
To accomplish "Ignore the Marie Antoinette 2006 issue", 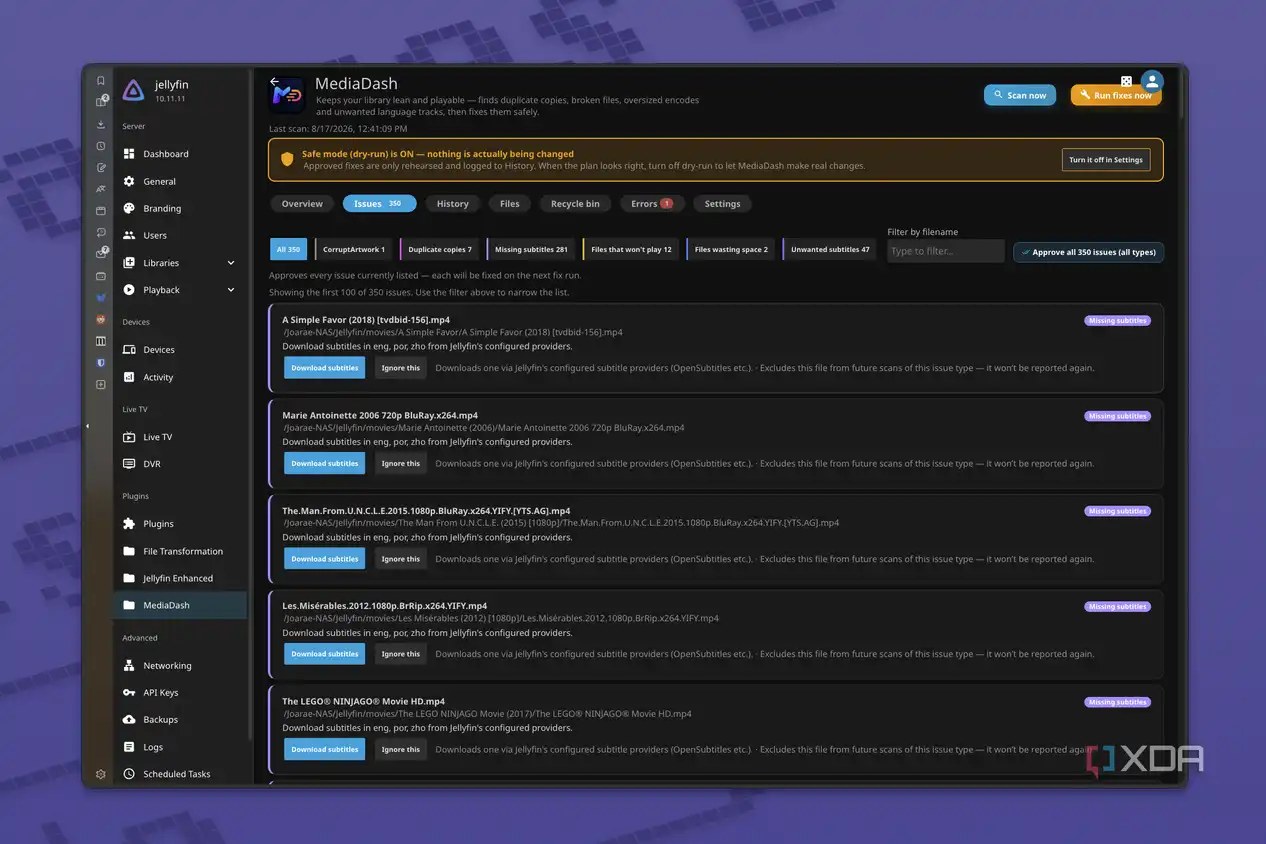I will 401,463.
